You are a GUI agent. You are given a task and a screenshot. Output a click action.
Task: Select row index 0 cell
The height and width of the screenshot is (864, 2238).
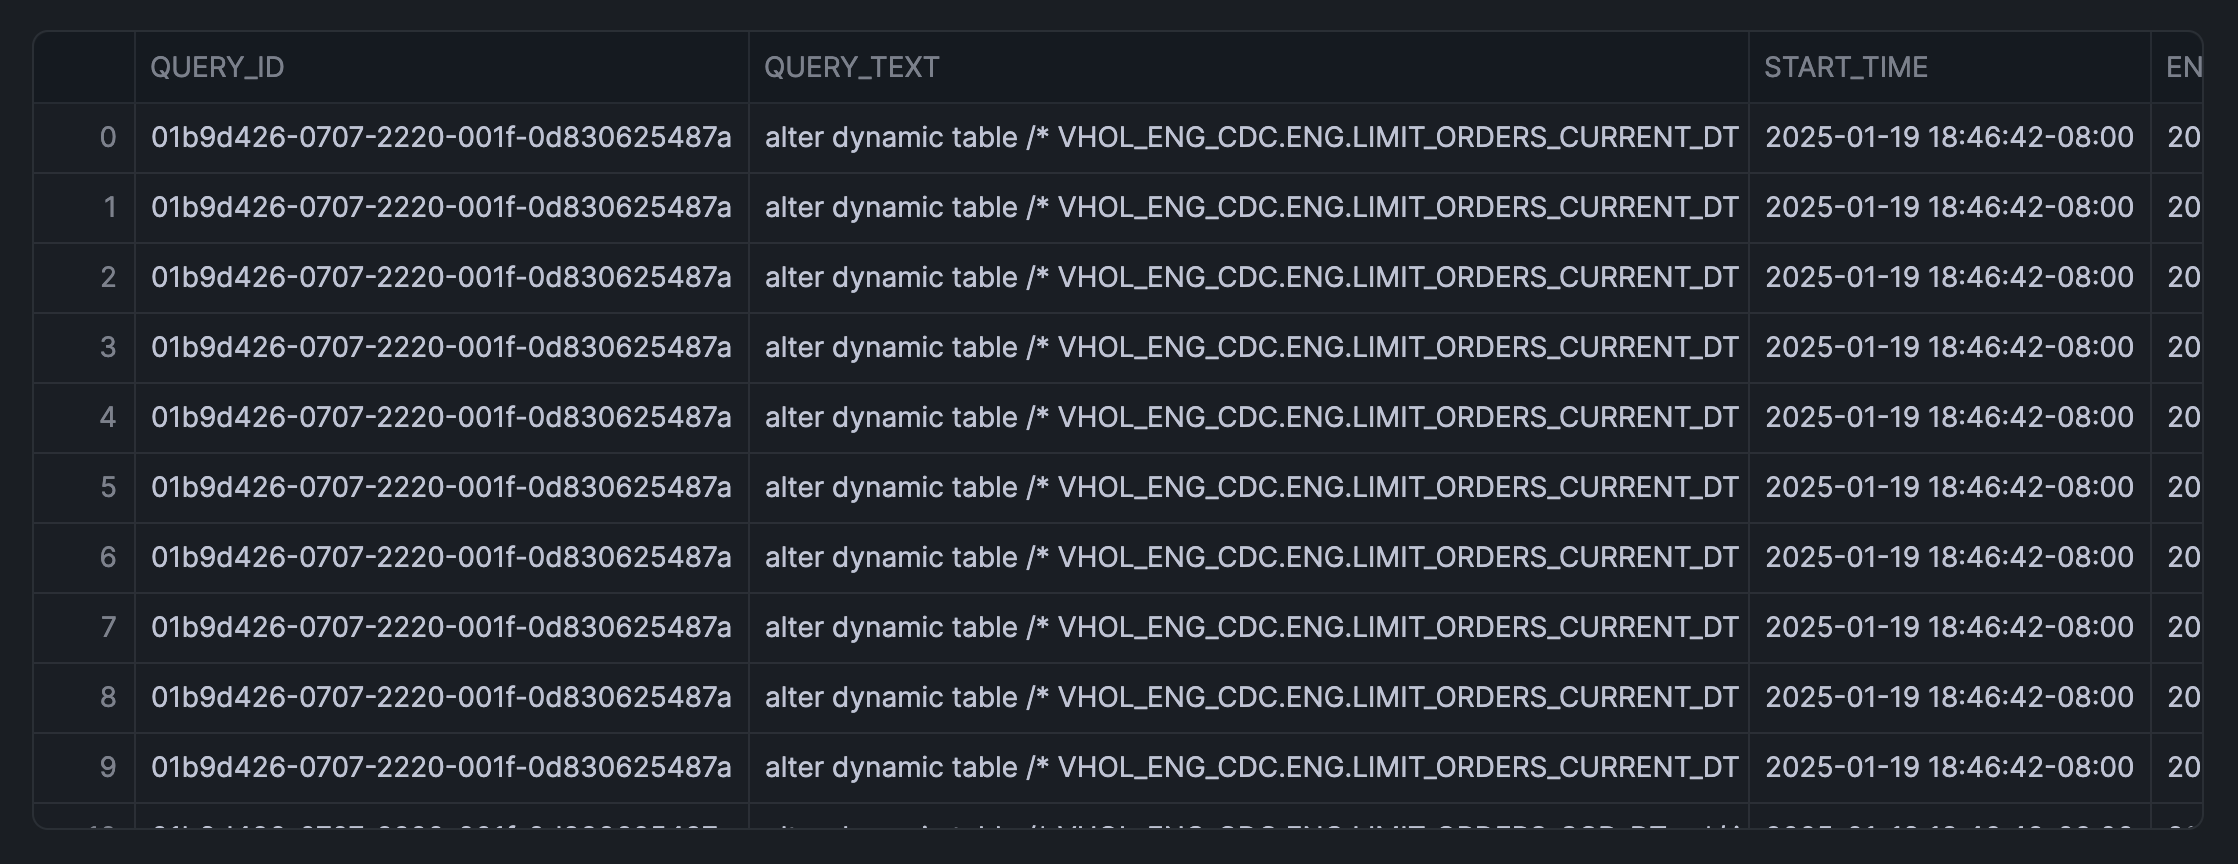coord(108,137)
